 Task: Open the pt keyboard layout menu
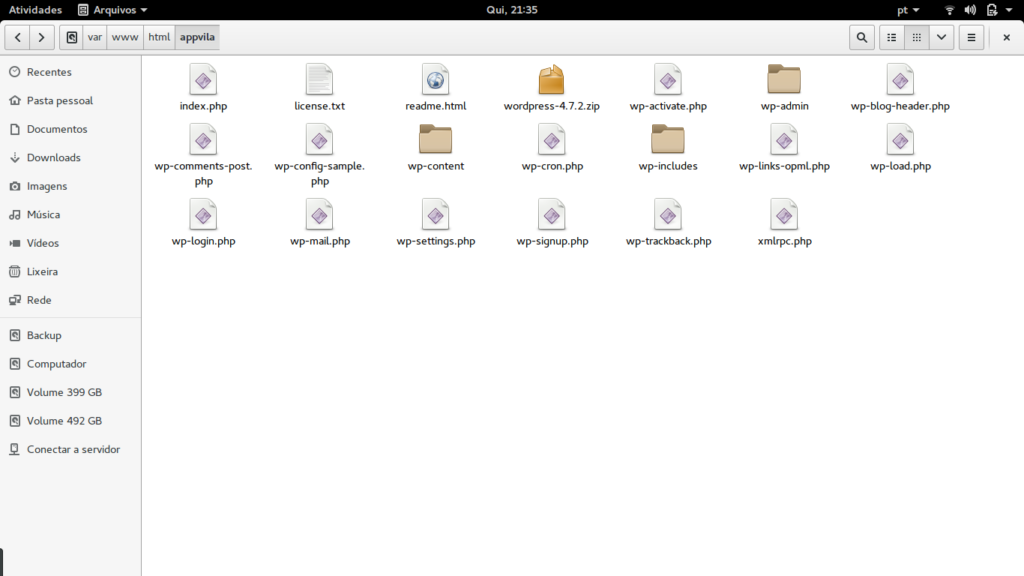(x=907, y=9)
